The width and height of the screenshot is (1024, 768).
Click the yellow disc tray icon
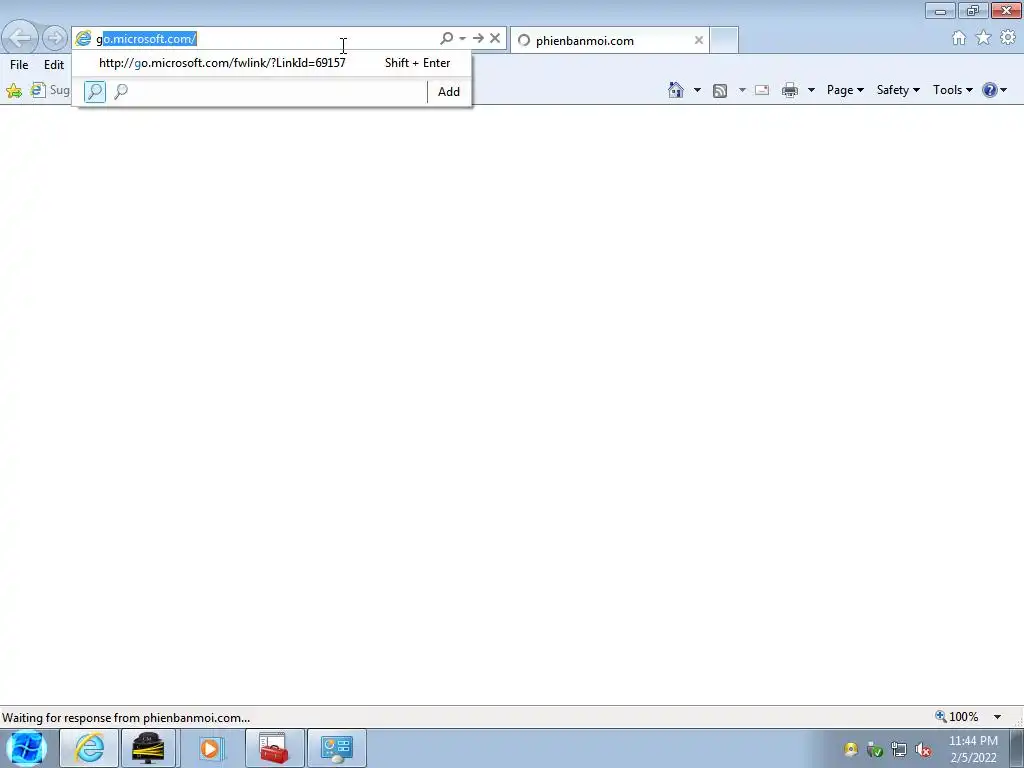(850, 750)
